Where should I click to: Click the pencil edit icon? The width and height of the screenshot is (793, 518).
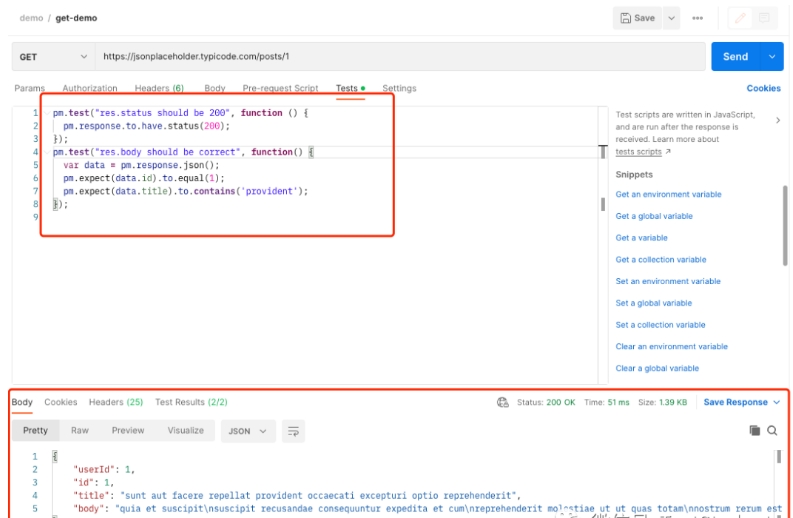(x=740, y=18)
